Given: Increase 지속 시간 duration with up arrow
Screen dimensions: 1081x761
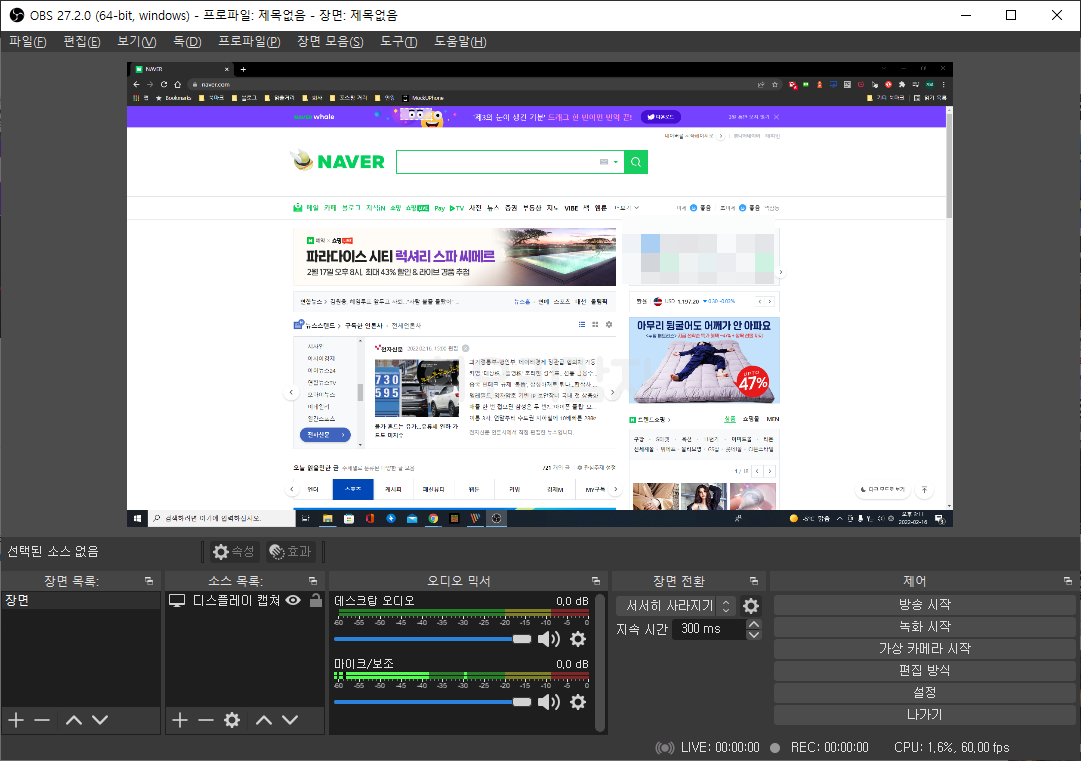Looking at the screenshot, I should [754, 624].
